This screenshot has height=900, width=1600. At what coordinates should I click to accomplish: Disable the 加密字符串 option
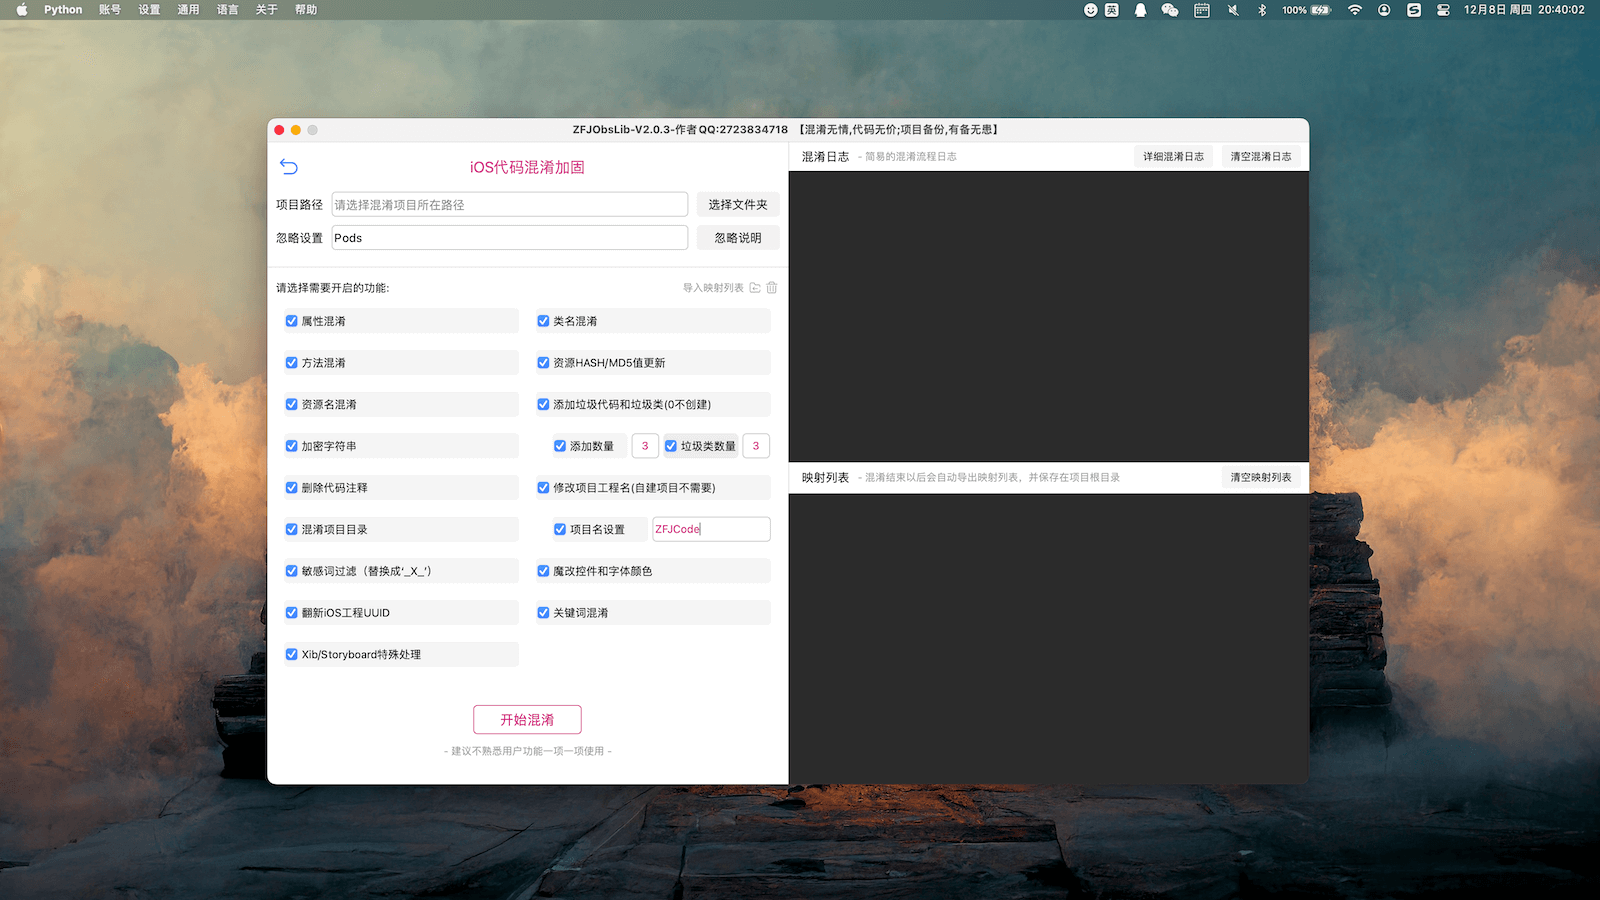[292, 446]
